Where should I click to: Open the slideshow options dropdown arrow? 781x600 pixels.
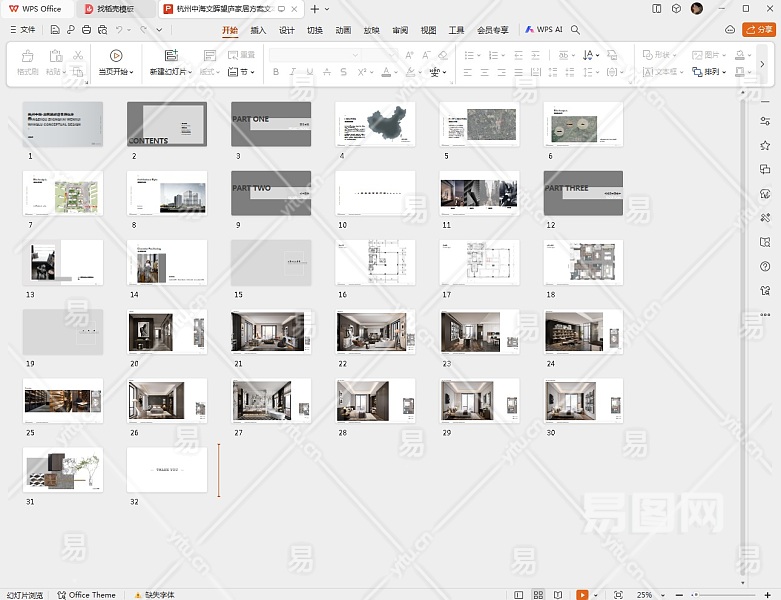pos(597,594)
